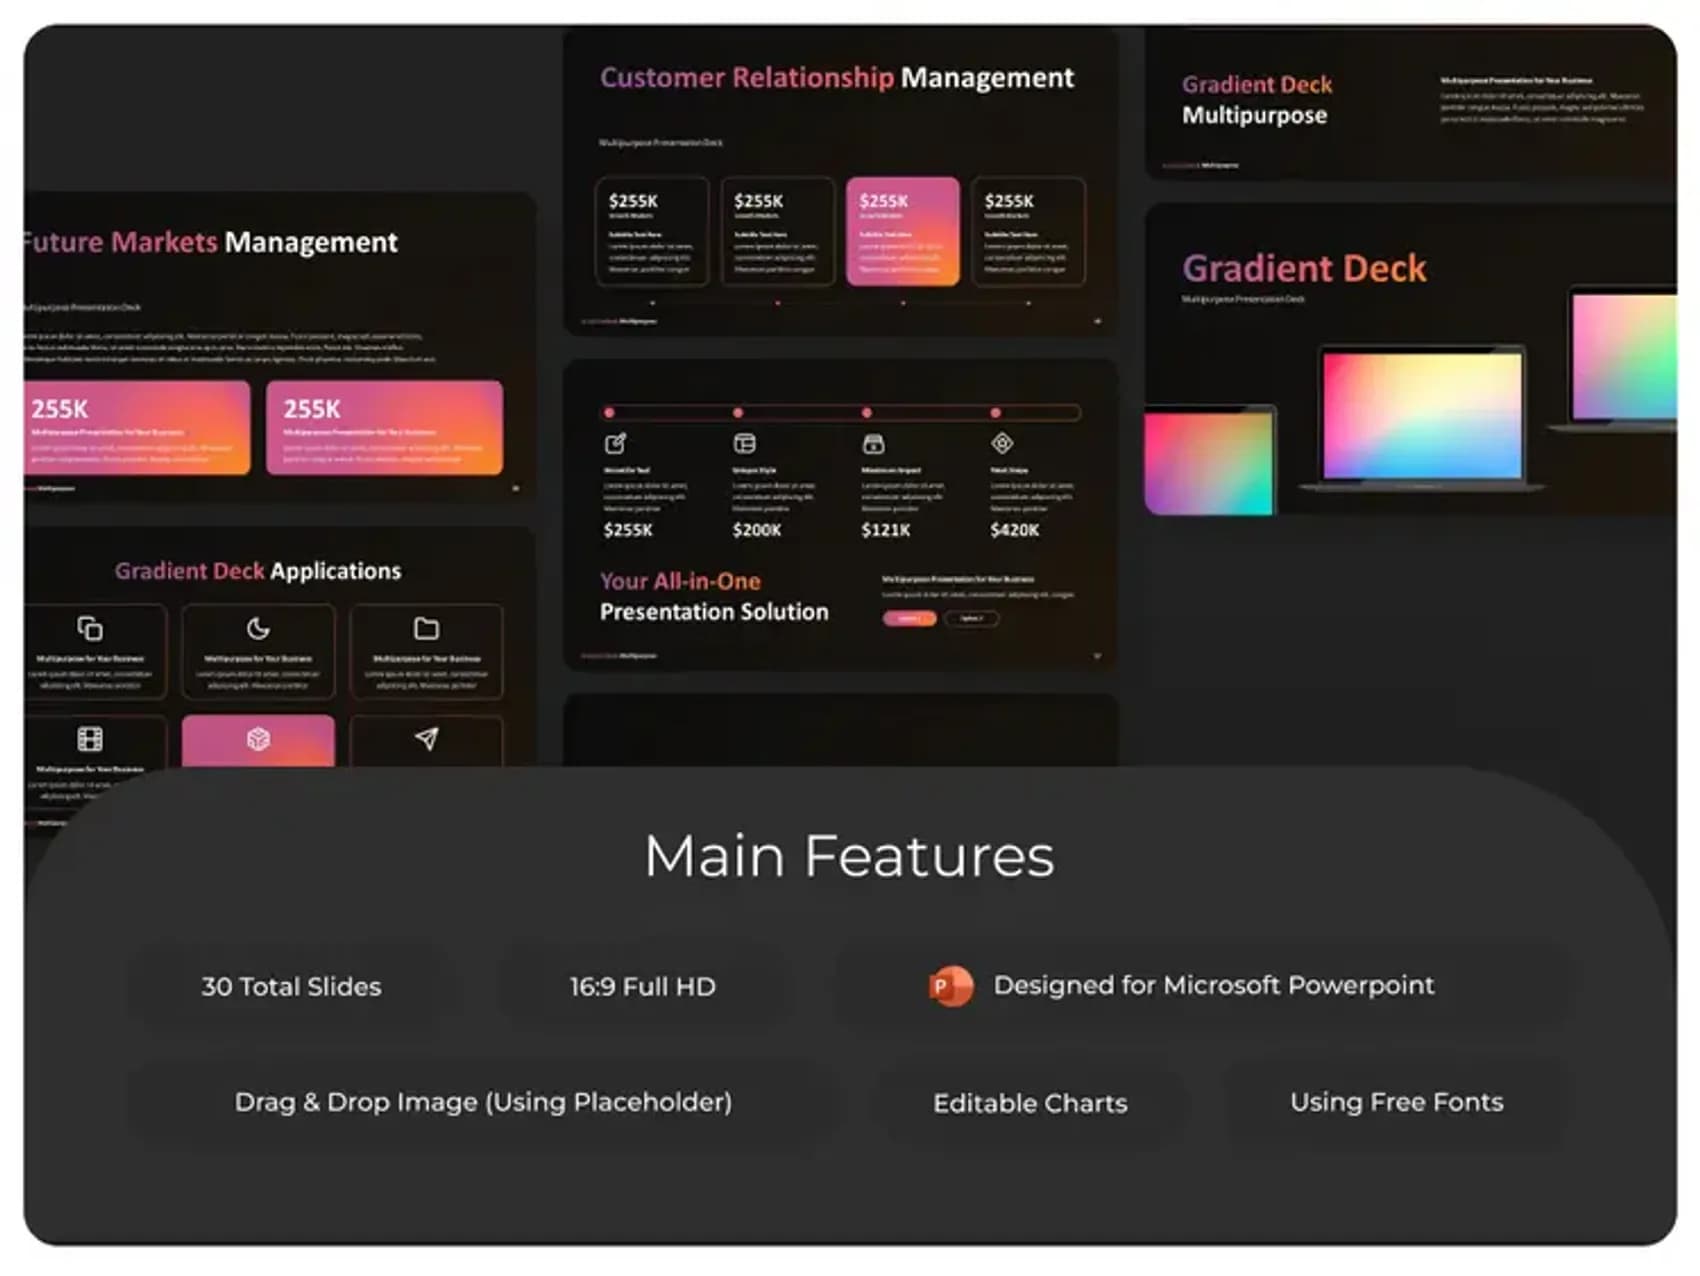The image size is (1700, 1276).
Task: Click the edit pencil icon above $255K
Action: point(615,443)
